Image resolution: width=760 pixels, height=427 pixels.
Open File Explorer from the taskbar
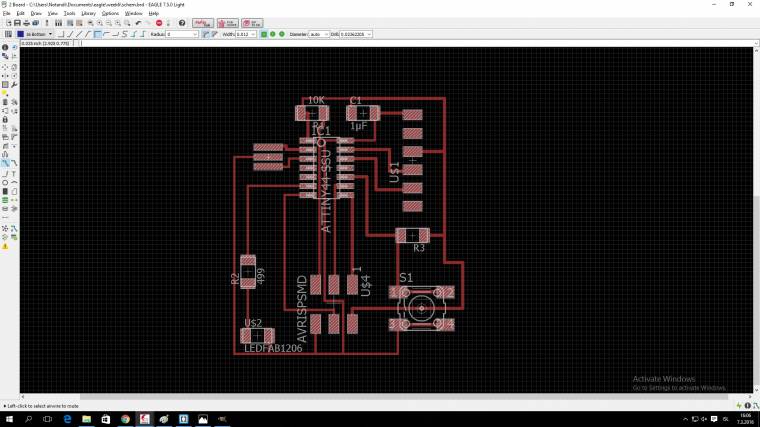pos(86,419)
